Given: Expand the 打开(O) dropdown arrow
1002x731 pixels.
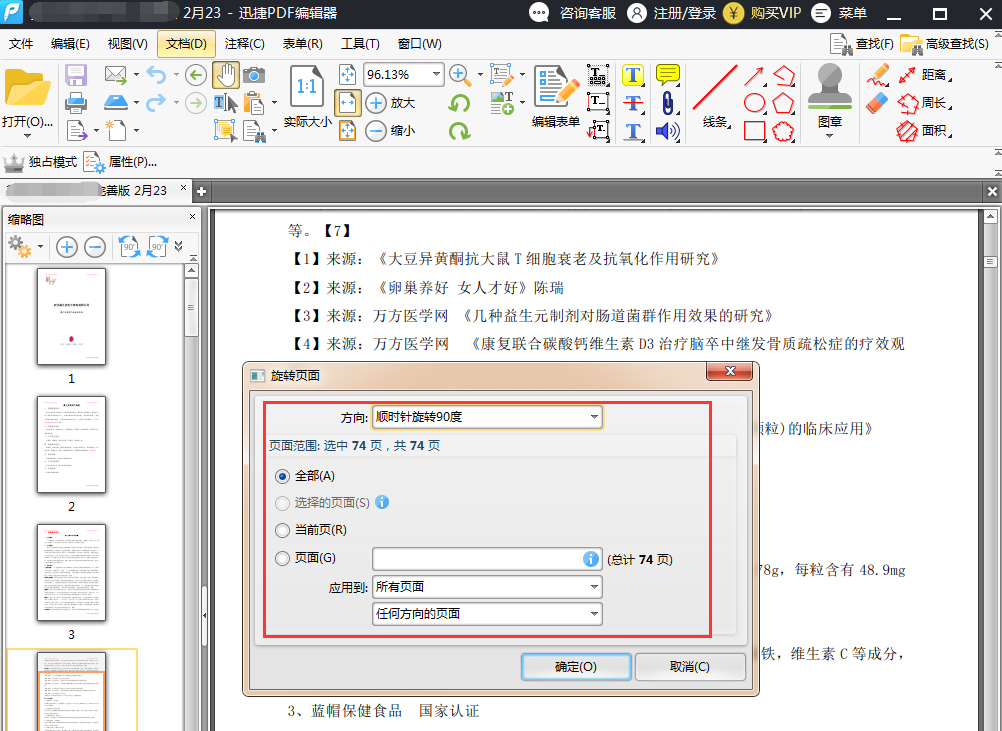Looking at the screenshot, I should point(27,136).
